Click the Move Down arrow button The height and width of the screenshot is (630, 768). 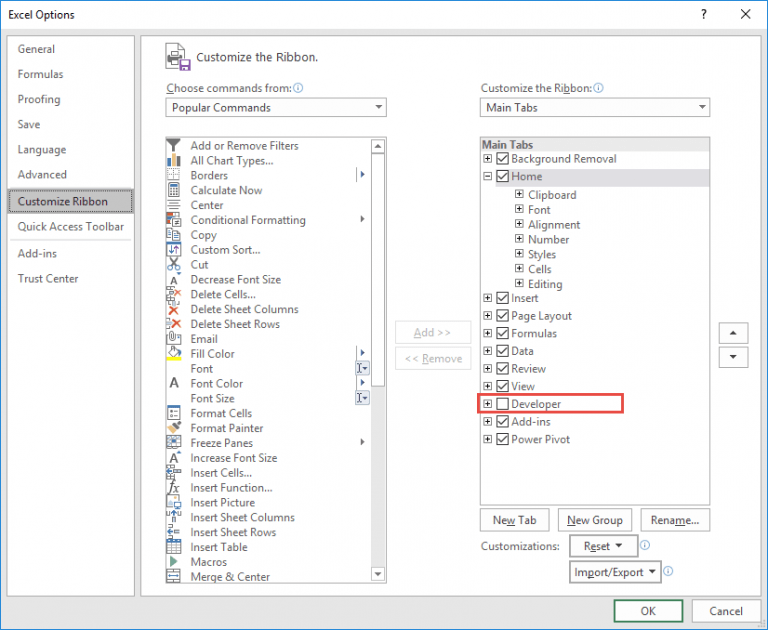(x=733, y=357)
